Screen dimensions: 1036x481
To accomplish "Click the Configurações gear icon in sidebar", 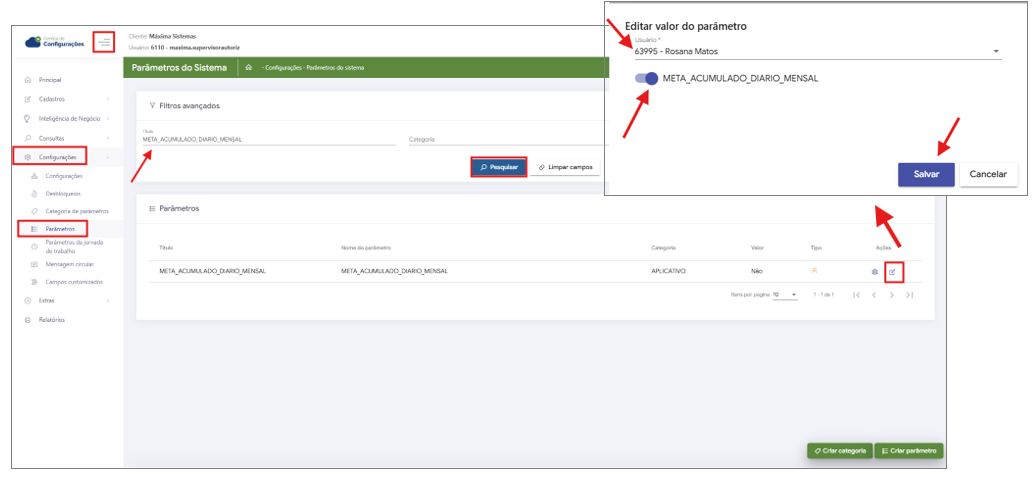I will click(27, 157).
